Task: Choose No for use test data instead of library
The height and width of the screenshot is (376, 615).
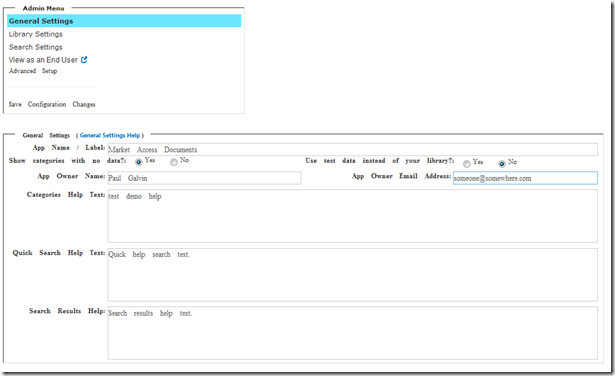Action: click(x=502, y=164)
